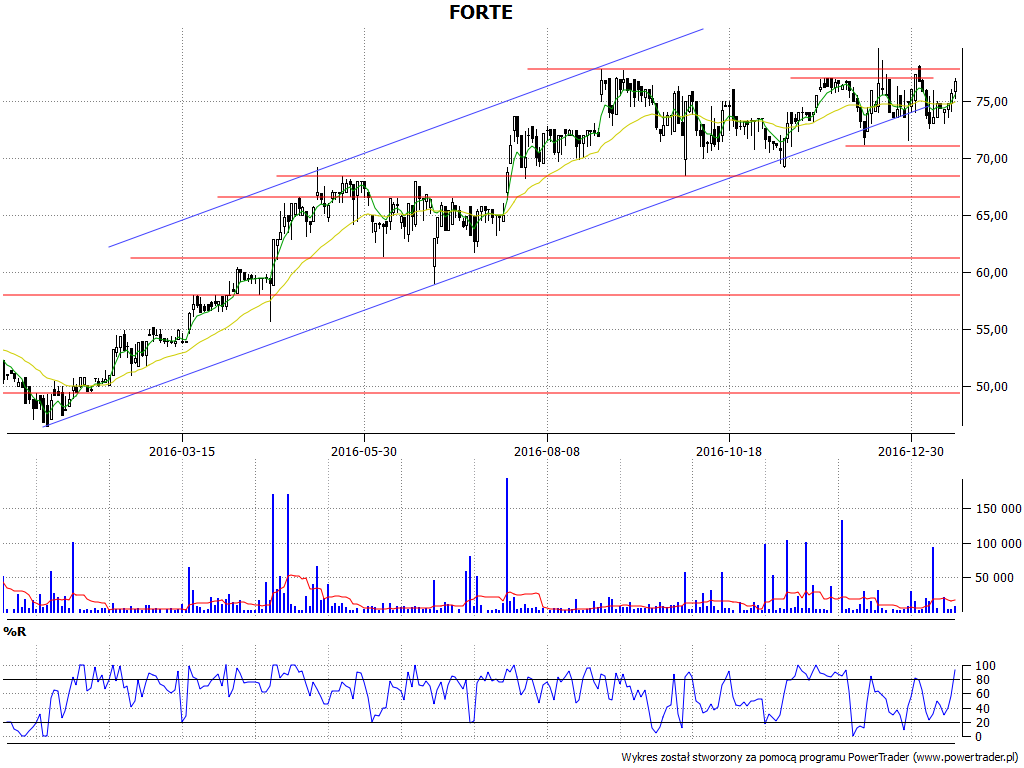Viewport: 1024px width, 768px height.
Task: Click the 150 000 volume axis label
Action: point(999,509)
